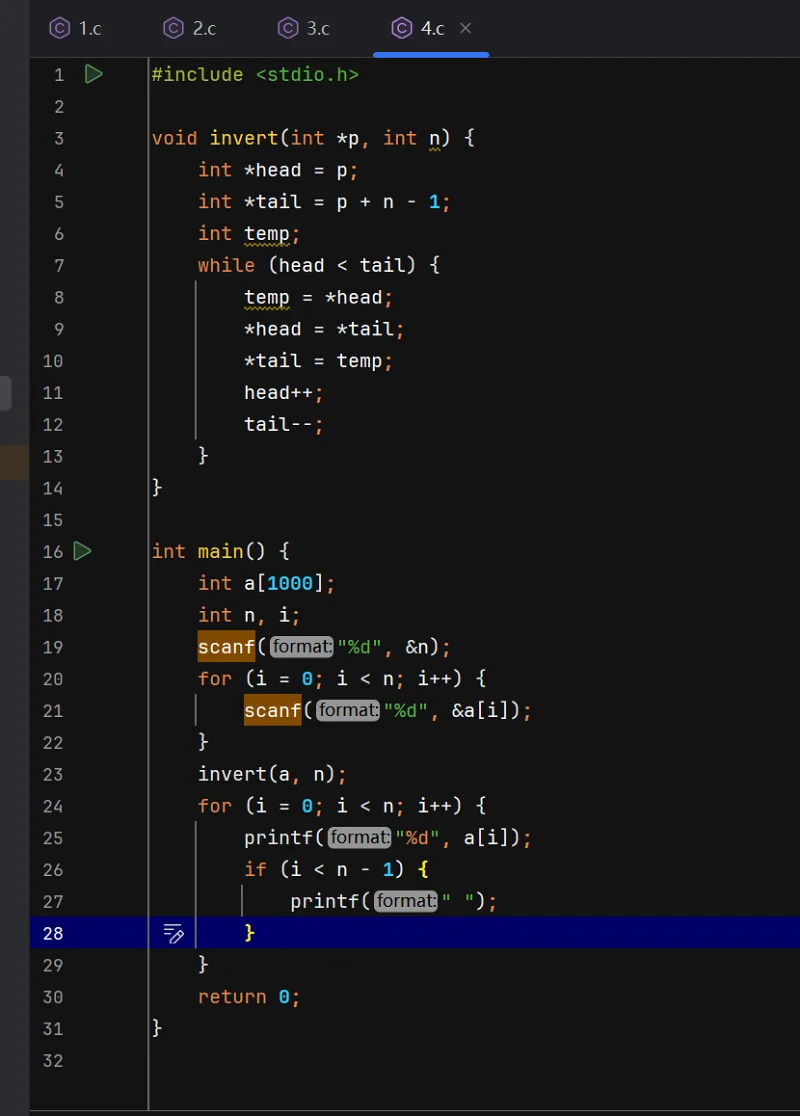Click the run gutter icon on line 1
This screenshot has width=800, height=1116.
click(x=93, y=74)
